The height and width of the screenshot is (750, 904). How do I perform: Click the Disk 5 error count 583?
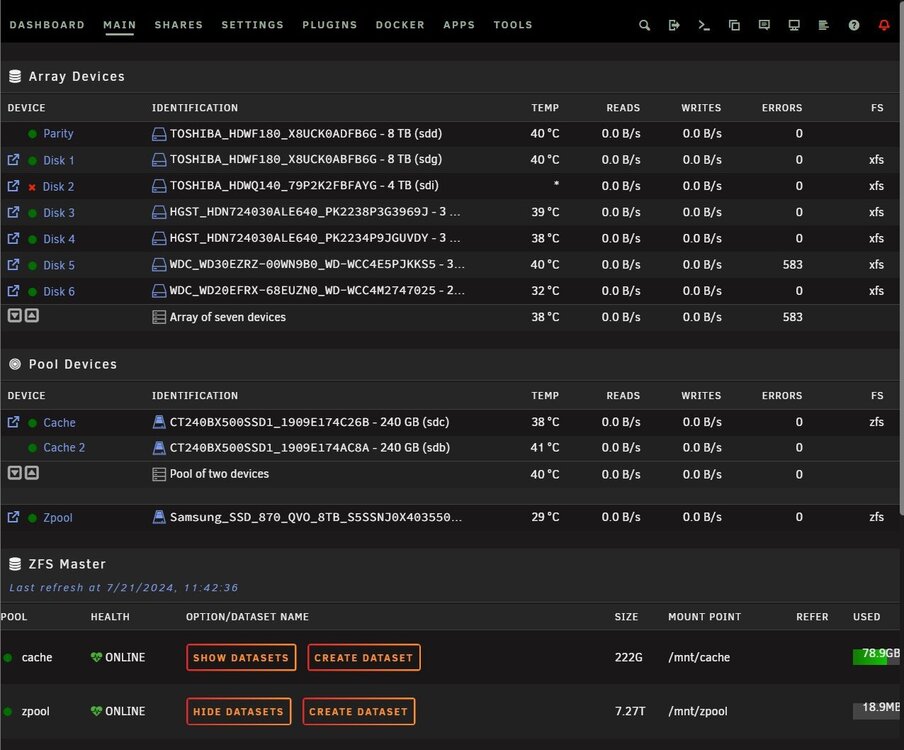click(792, 265)
